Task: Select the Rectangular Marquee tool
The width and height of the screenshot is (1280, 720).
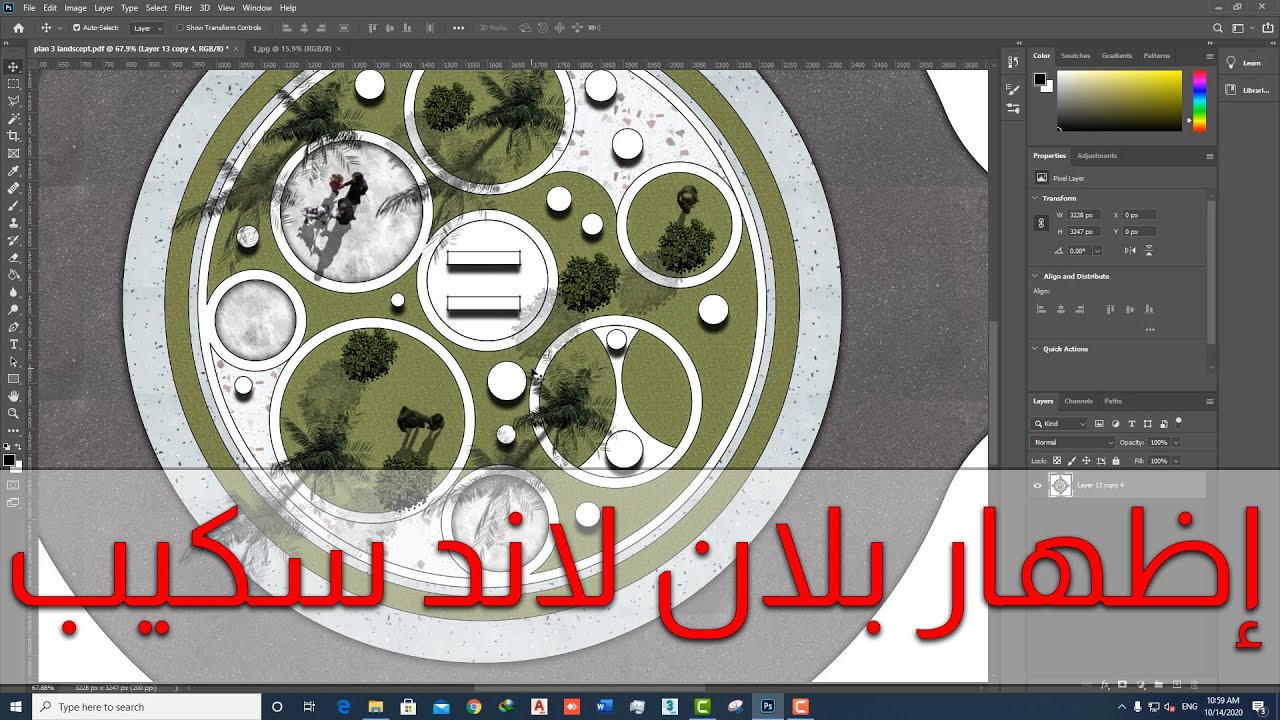Action: [13, 84]
